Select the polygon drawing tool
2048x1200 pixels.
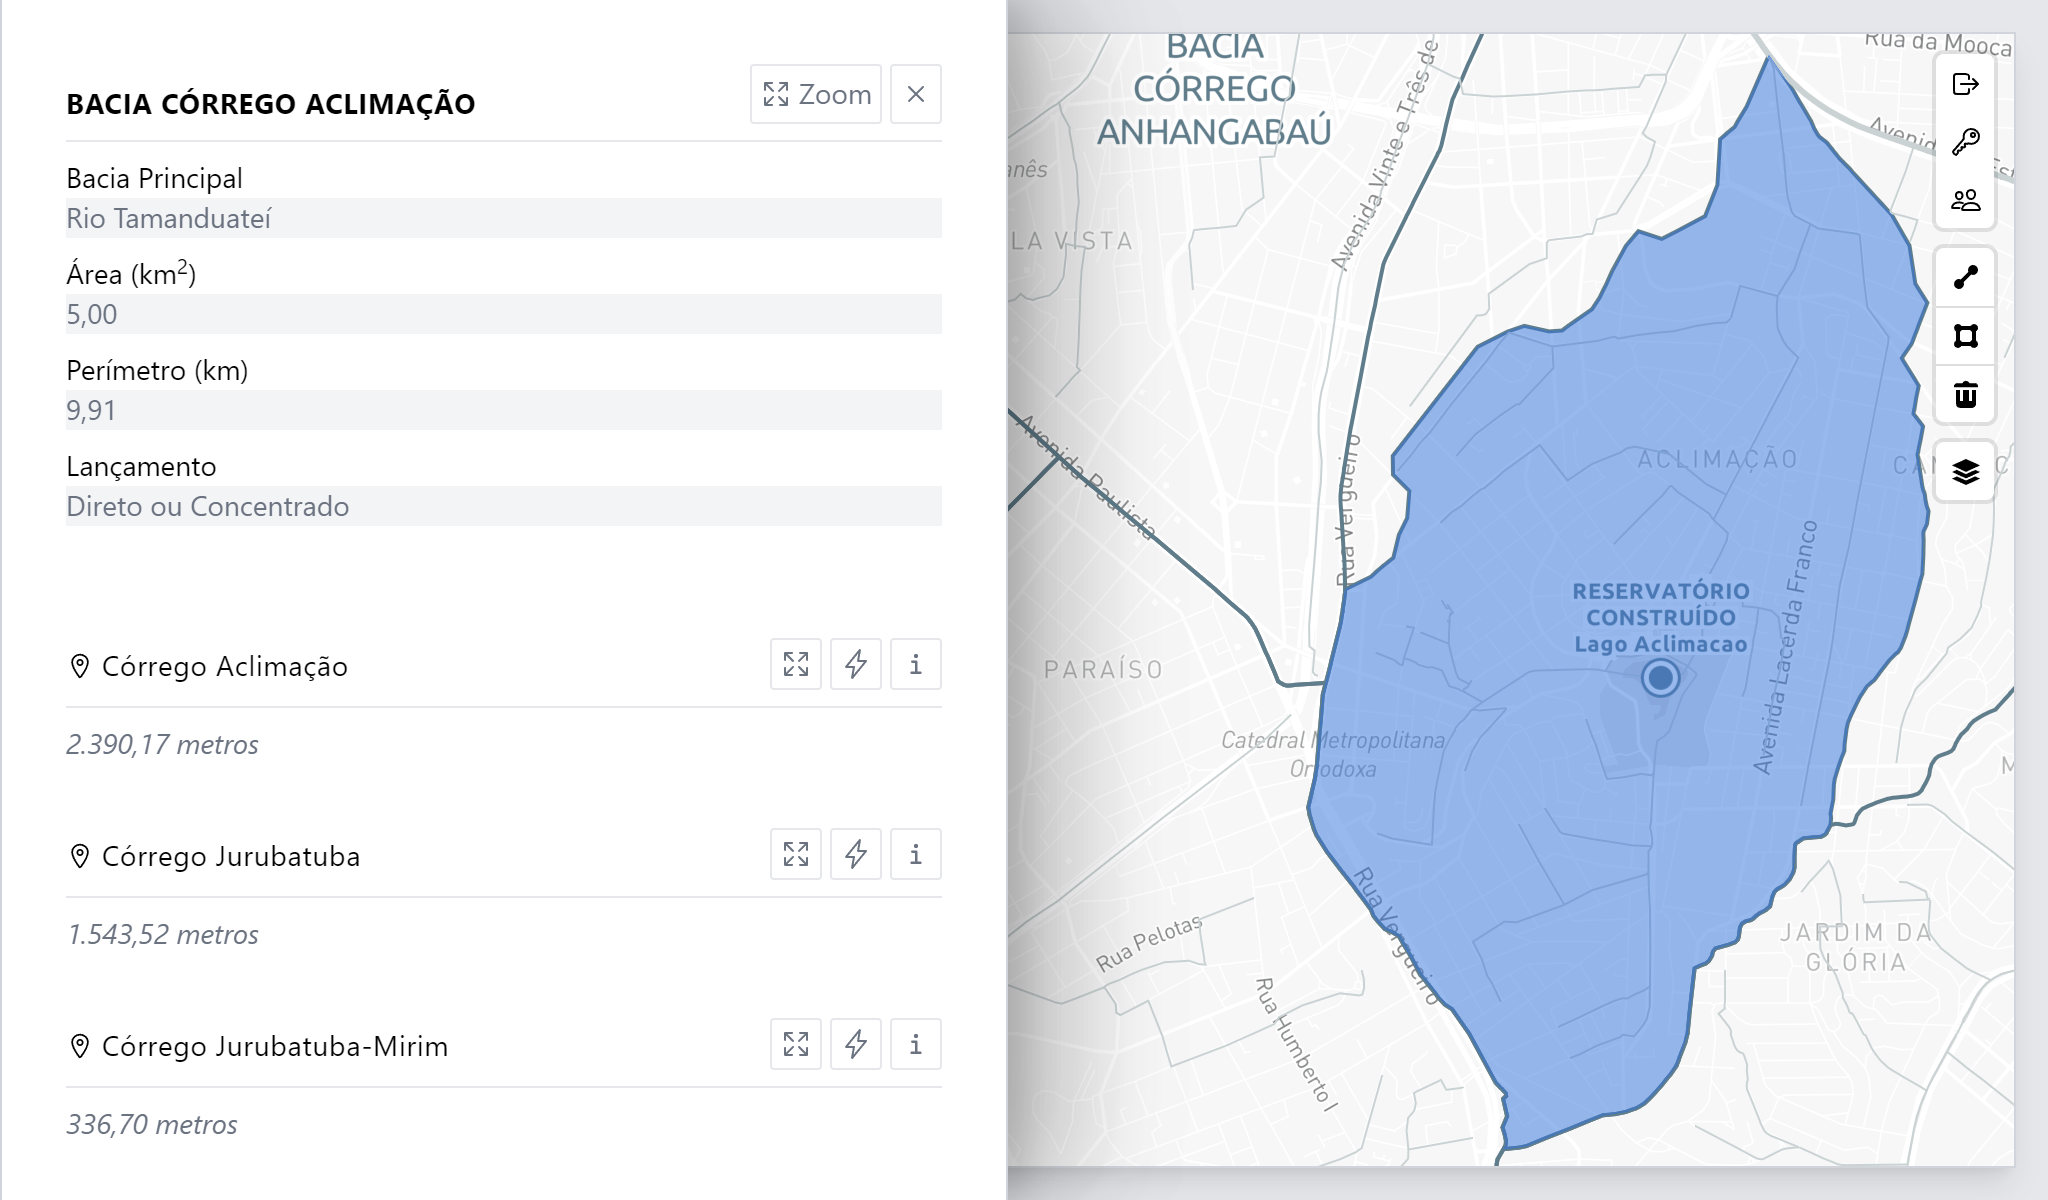1966,336
